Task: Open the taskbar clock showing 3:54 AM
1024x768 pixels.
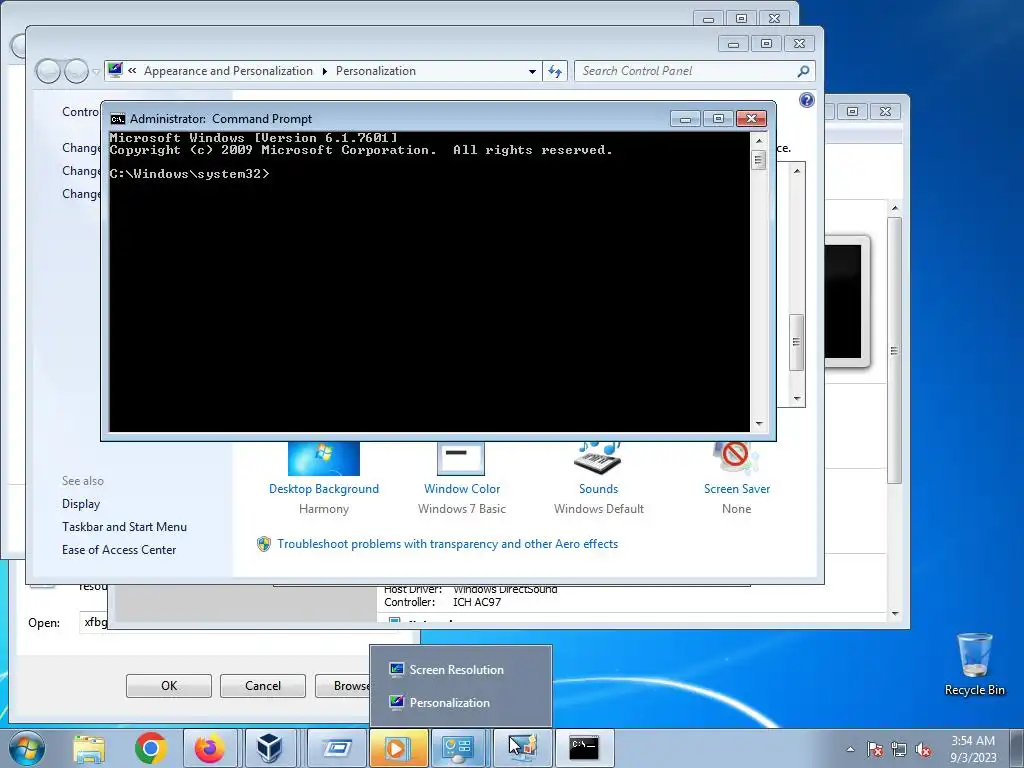Action: (973, 748)
